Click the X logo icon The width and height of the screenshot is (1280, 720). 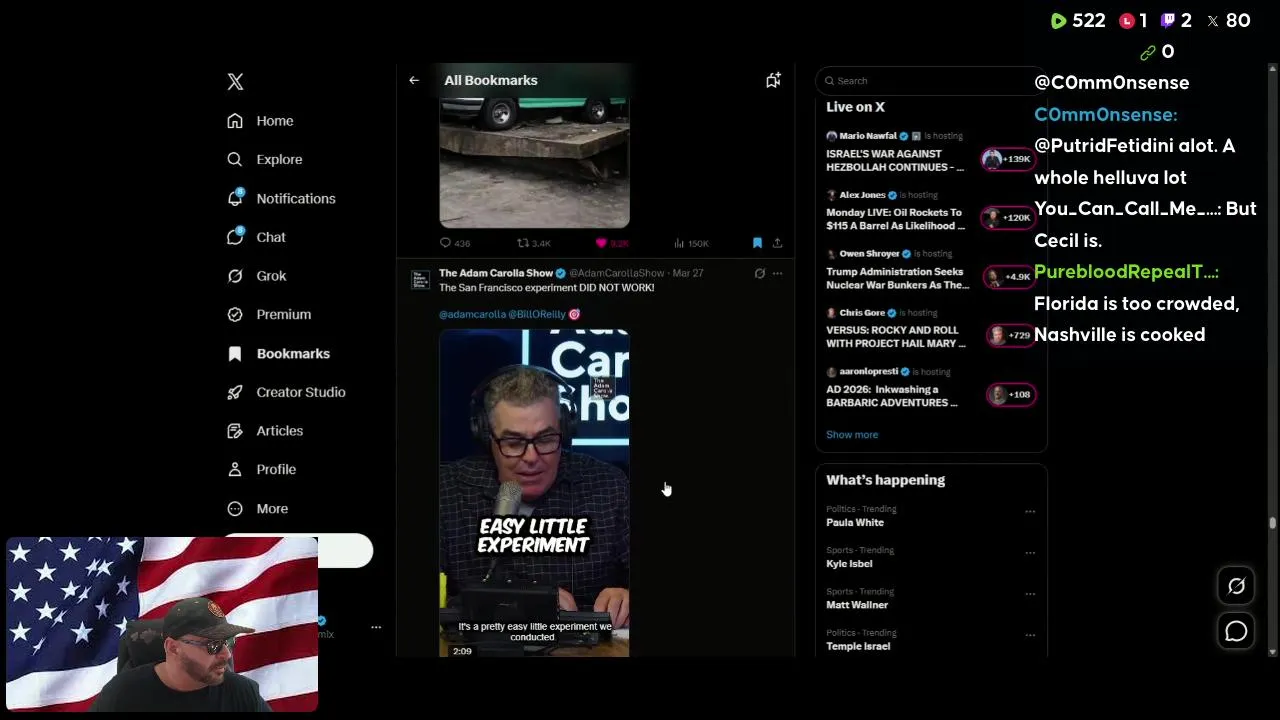pyautogui.click(x=235, y=82)
